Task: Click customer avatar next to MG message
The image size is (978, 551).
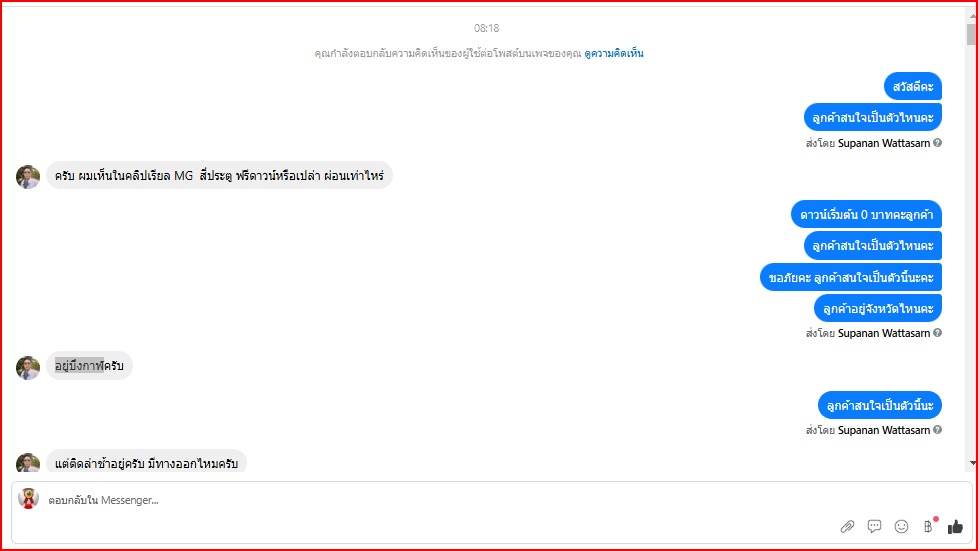Action: [27, 177]
